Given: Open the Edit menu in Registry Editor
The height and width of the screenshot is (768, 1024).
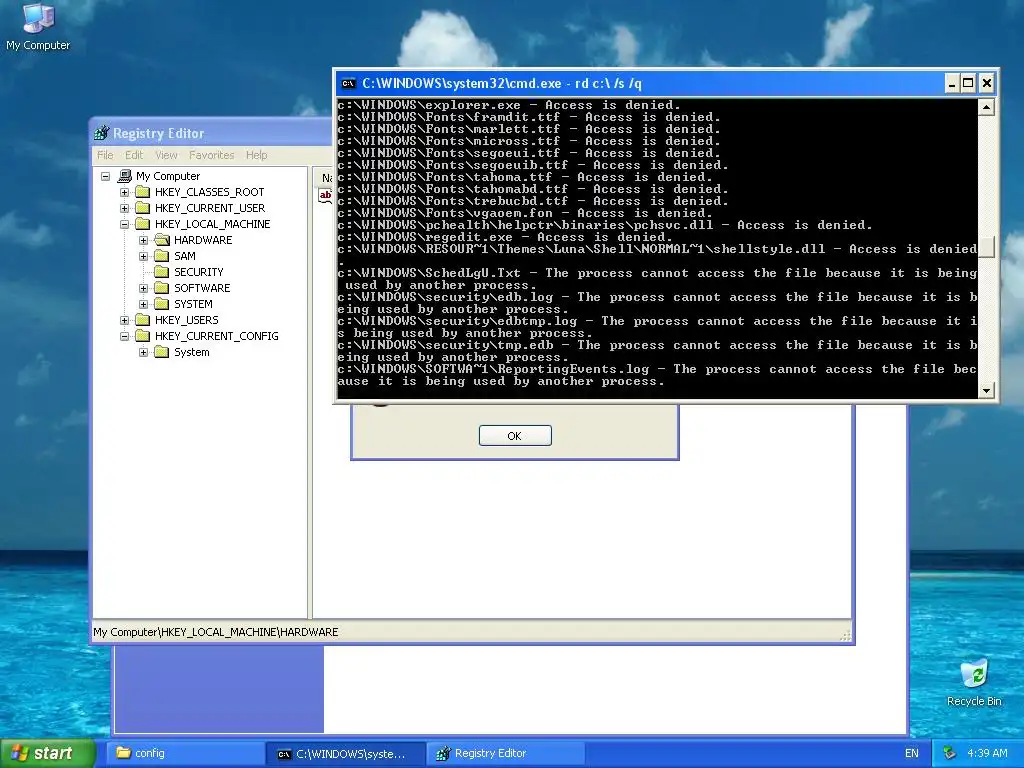Looking at the screenshot, I should point(134,155).
